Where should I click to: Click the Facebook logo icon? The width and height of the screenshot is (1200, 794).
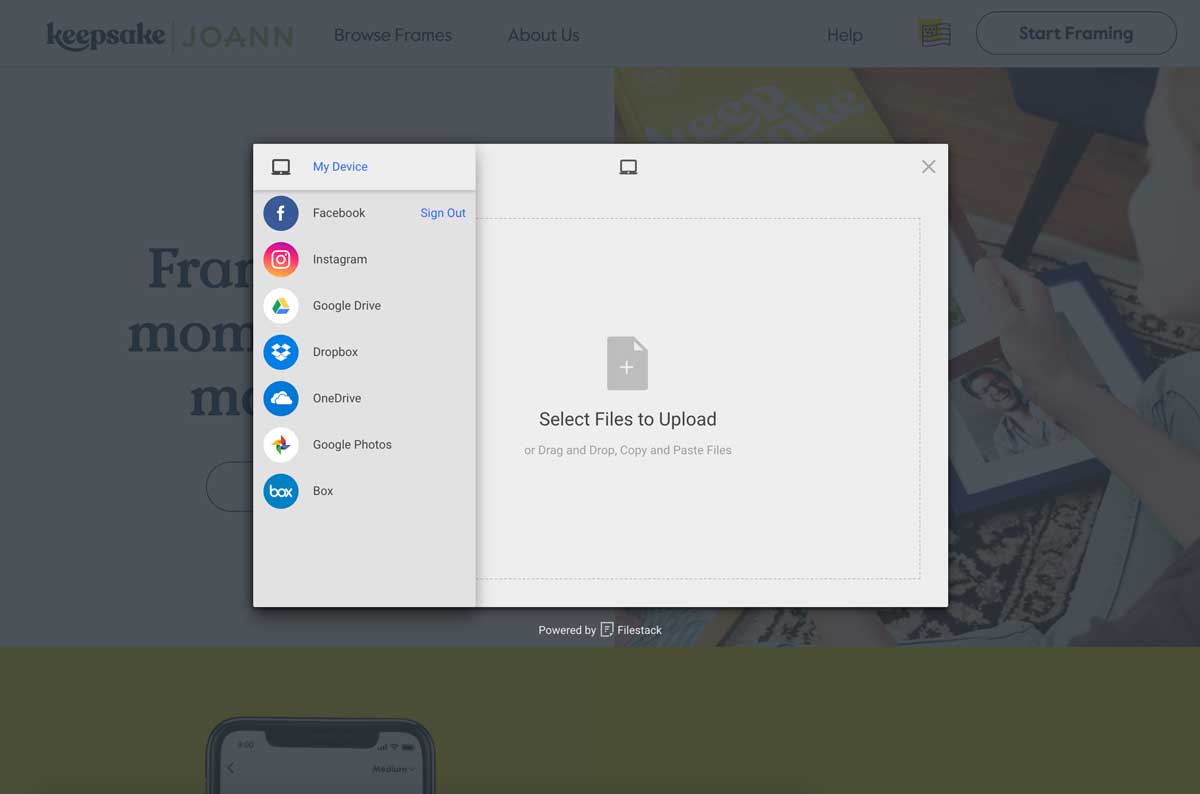(x=281, y=213)
